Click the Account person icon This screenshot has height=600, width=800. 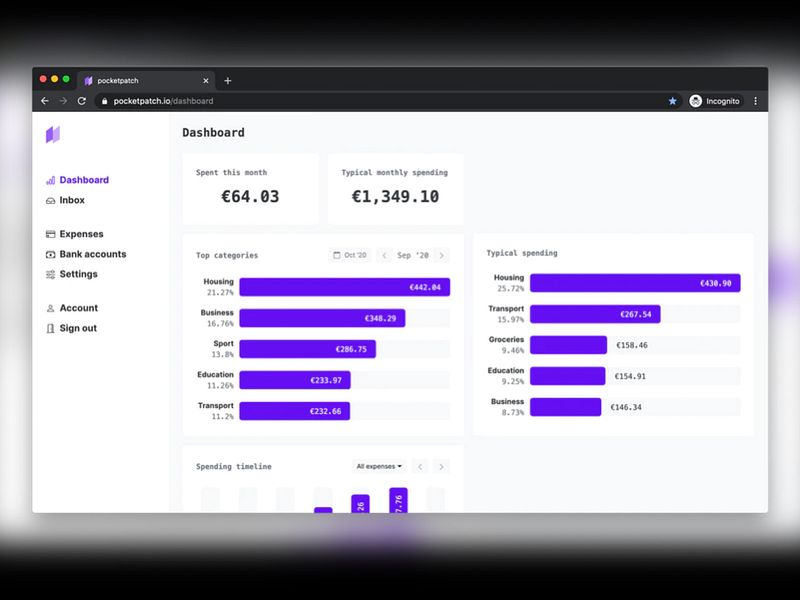point(51,308)
